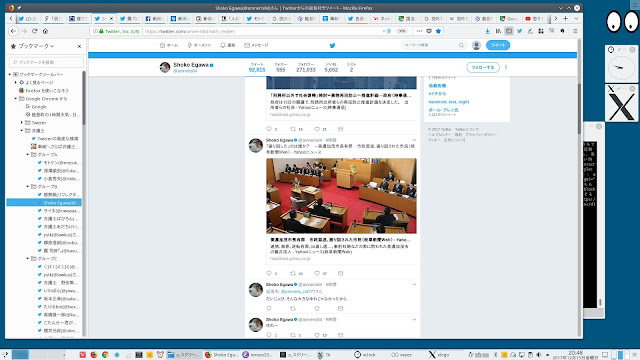
Task: Click the blue Tweet (ツイート) button
Action: pyautogui.click(x=498, y=45)
